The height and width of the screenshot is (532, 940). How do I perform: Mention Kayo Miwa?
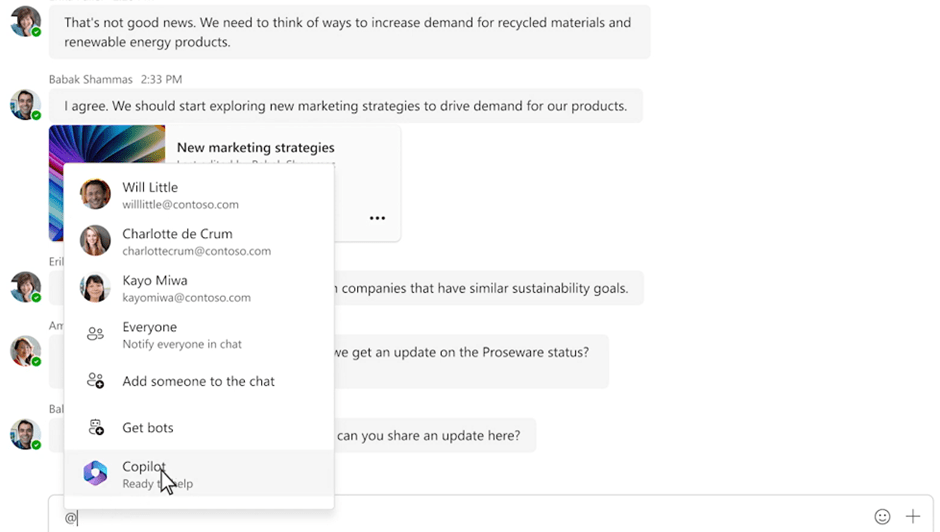[x=155, y=288]
